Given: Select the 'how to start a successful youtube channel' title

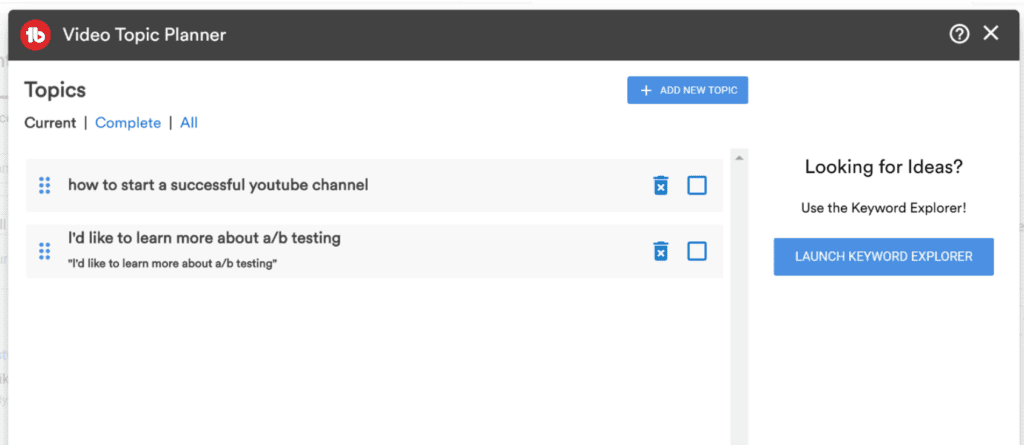Looking at the screenshot, I should click(x=218, y=185).
